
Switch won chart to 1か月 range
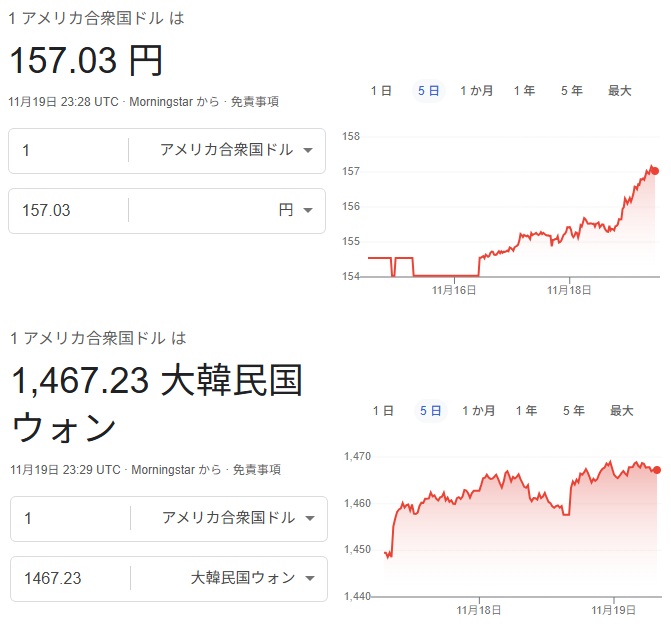(478, 410)
